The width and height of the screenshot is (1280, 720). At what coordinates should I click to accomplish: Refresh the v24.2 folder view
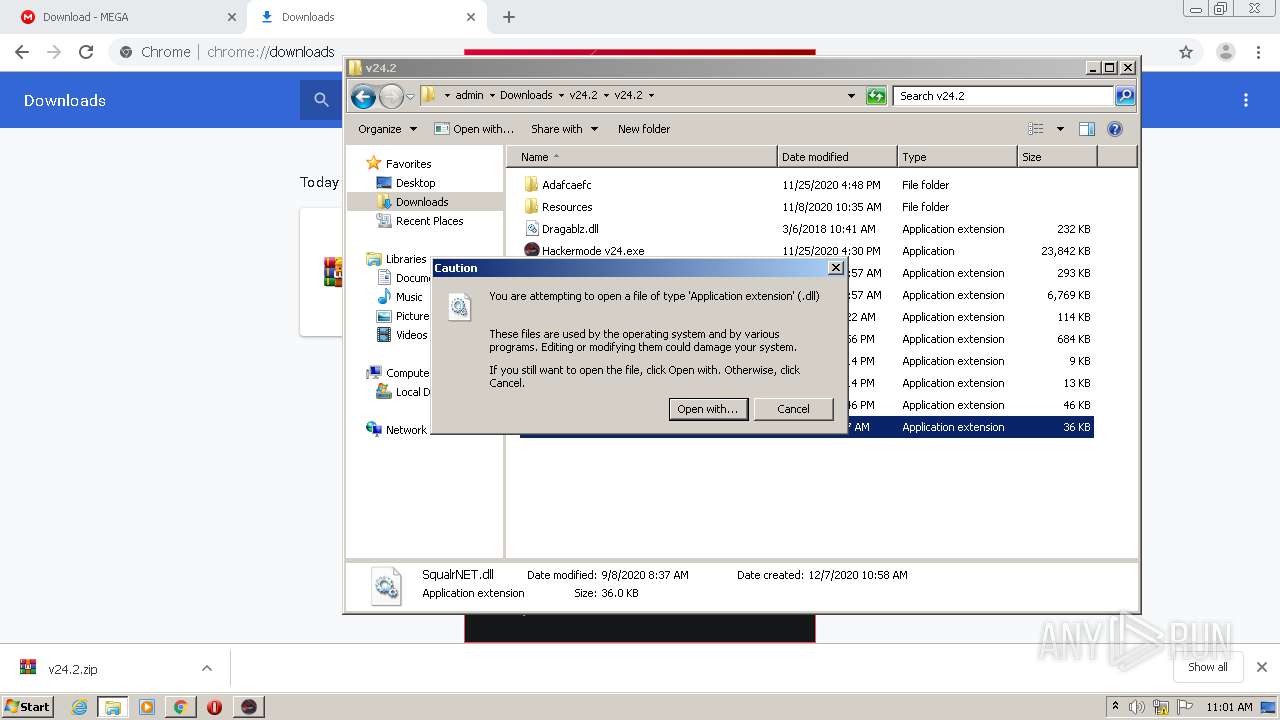click(876, 96)
